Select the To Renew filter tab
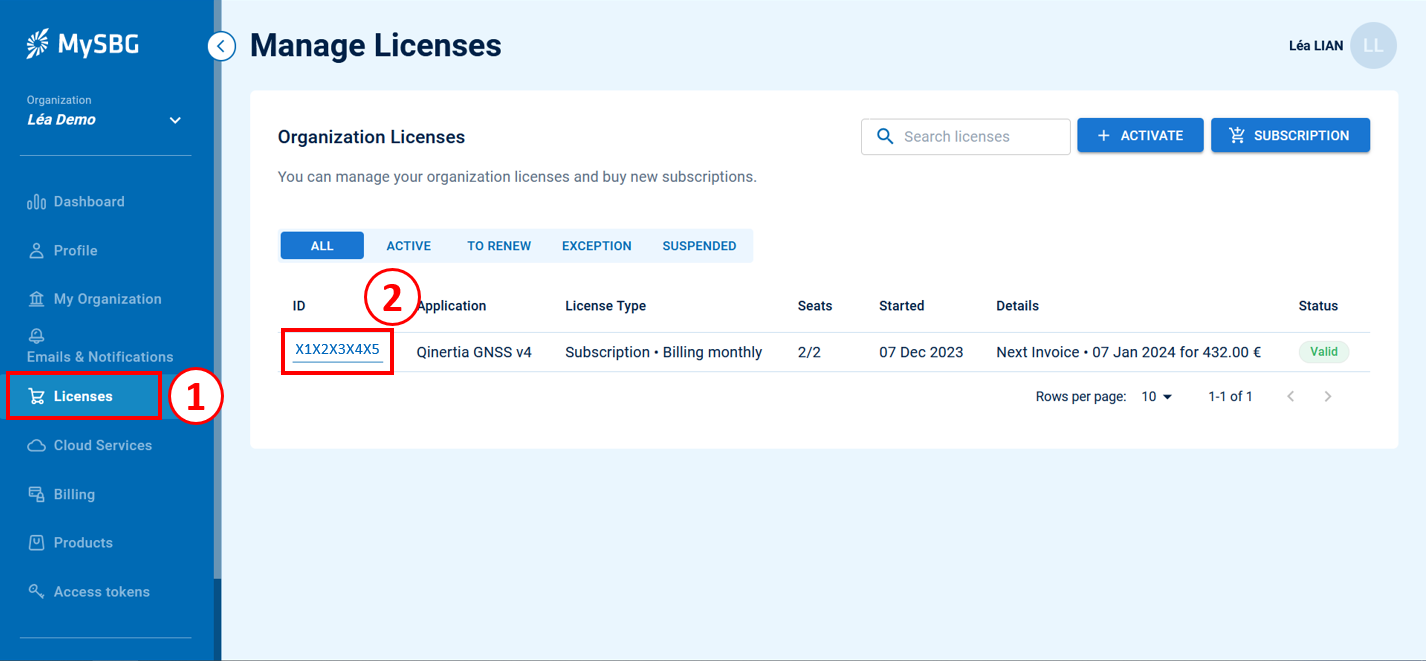Image resolution: width=1426 pixels, height=661 pixels. (x=499, y=246)
